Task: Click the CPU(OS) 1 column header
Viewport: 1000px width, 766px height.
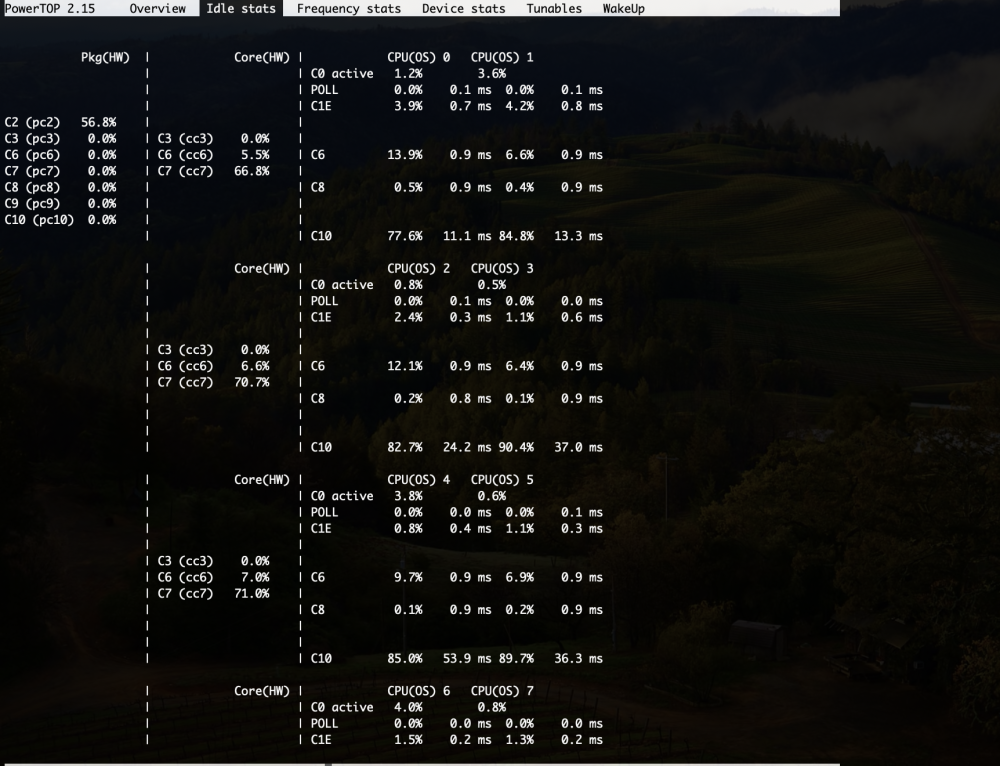Action: [x=503, y=57]
